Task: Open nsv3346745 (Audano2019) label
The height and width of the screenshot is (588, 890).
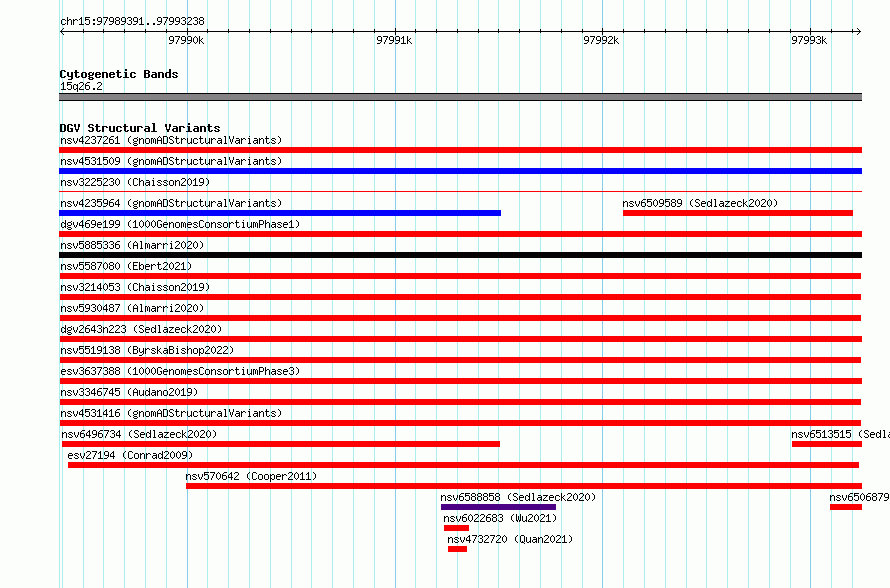Action: [x=129, y=392]
